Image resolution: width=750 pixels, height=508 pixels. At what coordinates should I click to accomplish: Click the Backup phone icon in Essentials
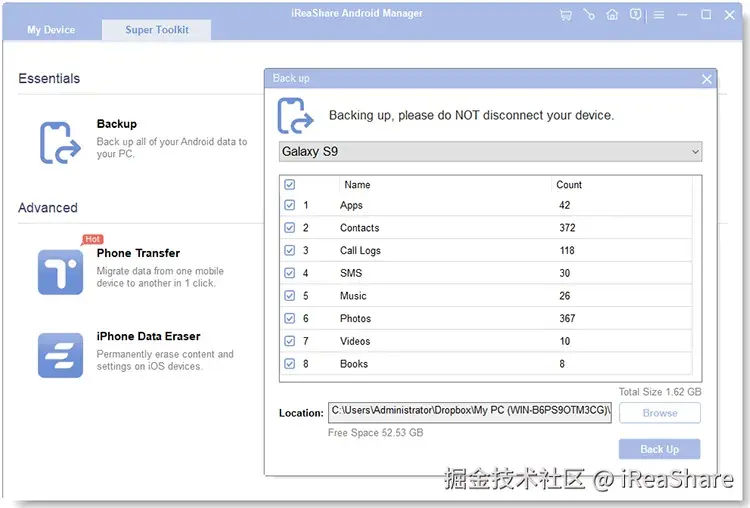(x=60, y=143)
